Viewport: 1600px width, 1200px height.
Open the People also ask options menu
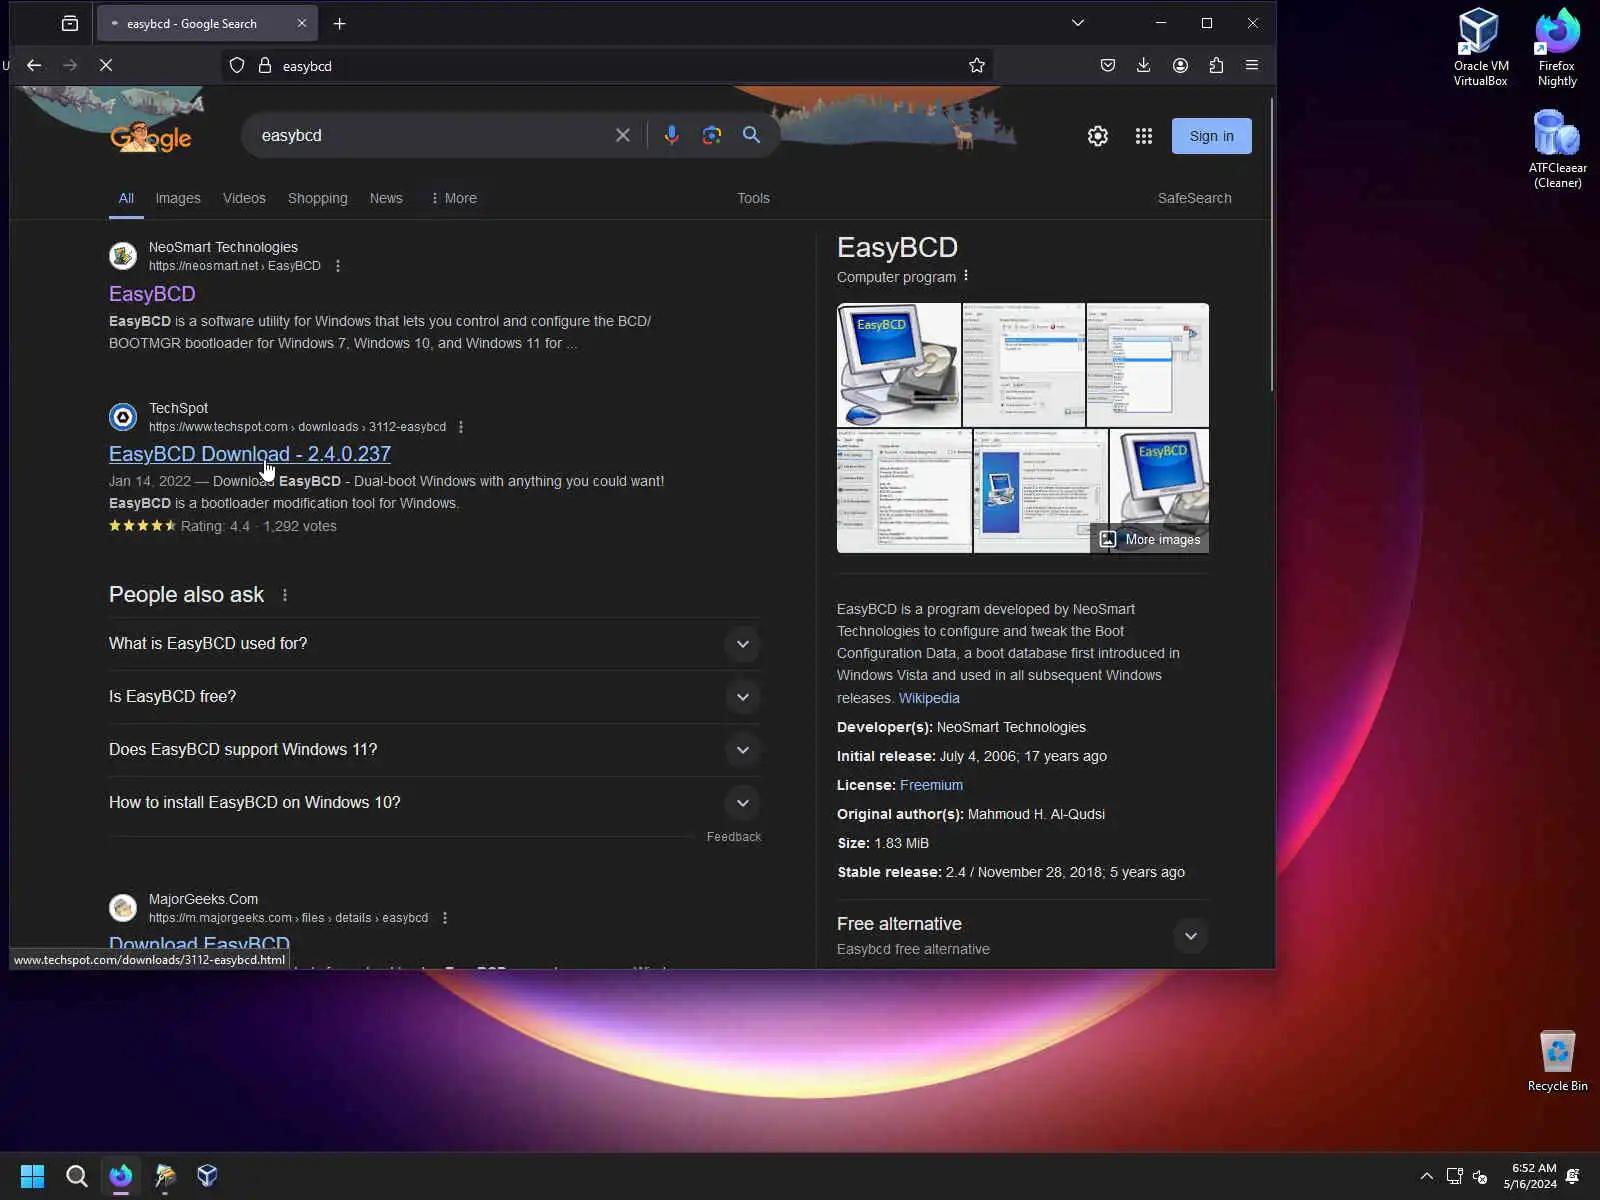tap(285, 595)
